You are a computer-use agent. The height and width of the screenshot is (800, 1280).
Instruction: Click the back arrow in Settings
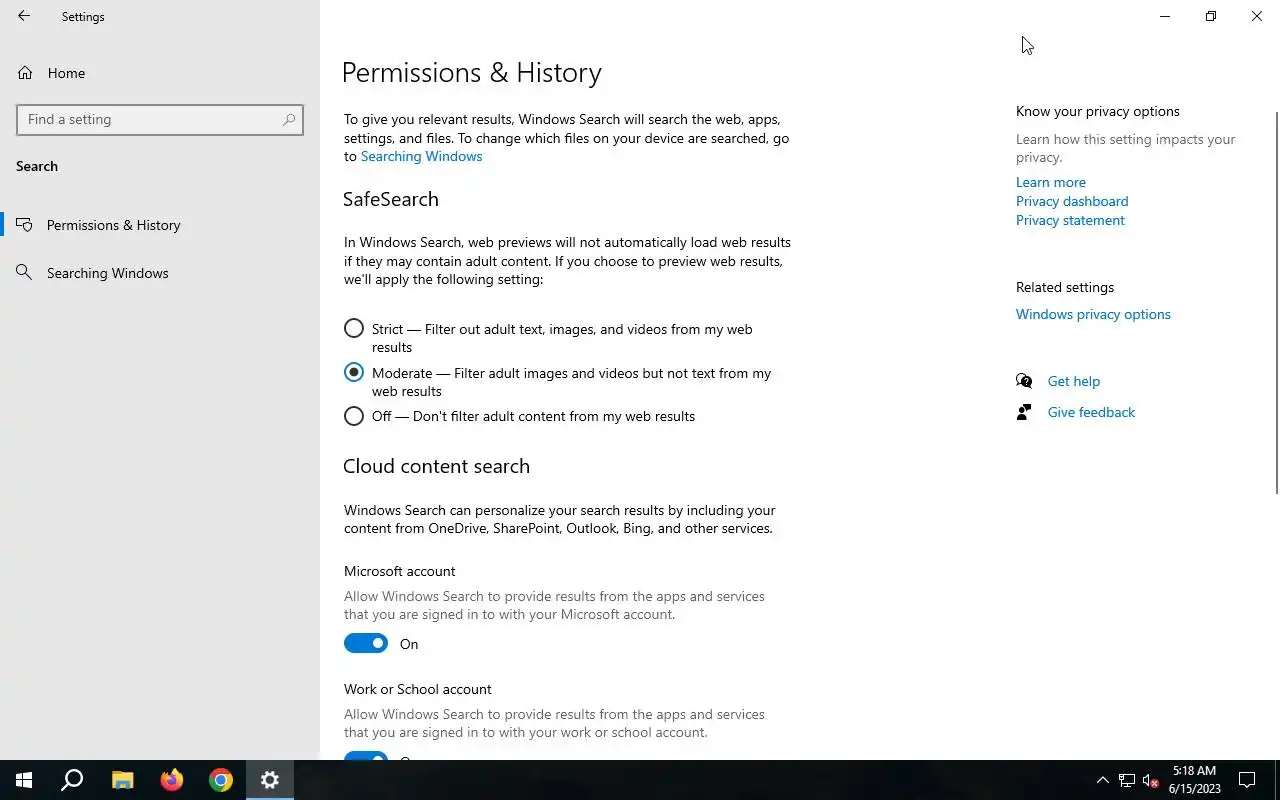click(24, 16)
